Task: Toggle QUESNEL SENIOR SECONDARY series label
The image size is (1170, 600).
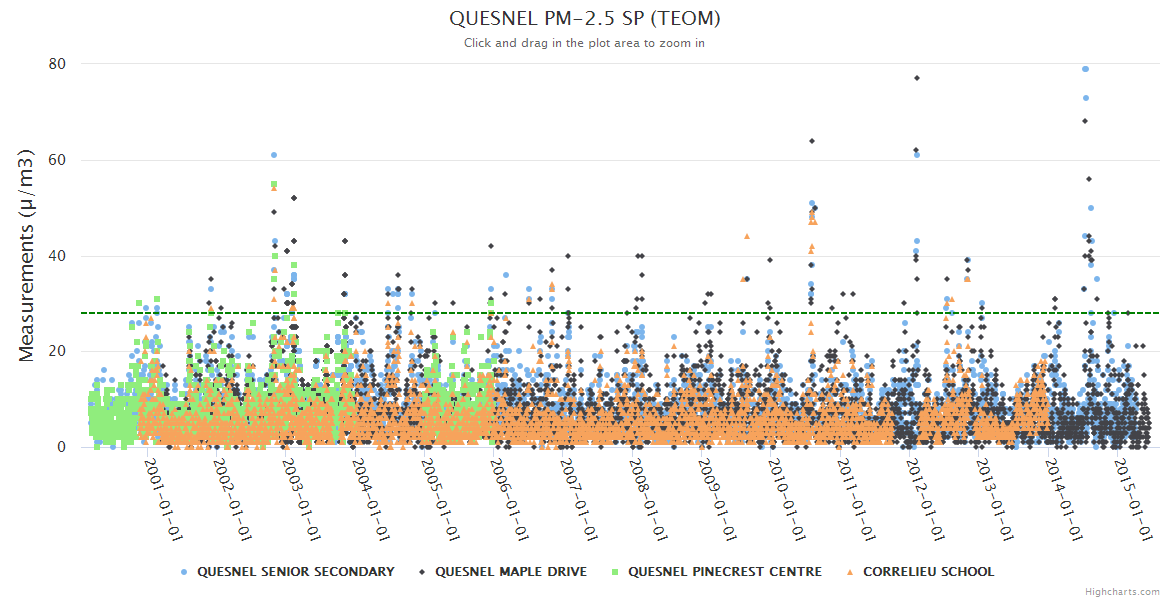Action: (295, 572)
